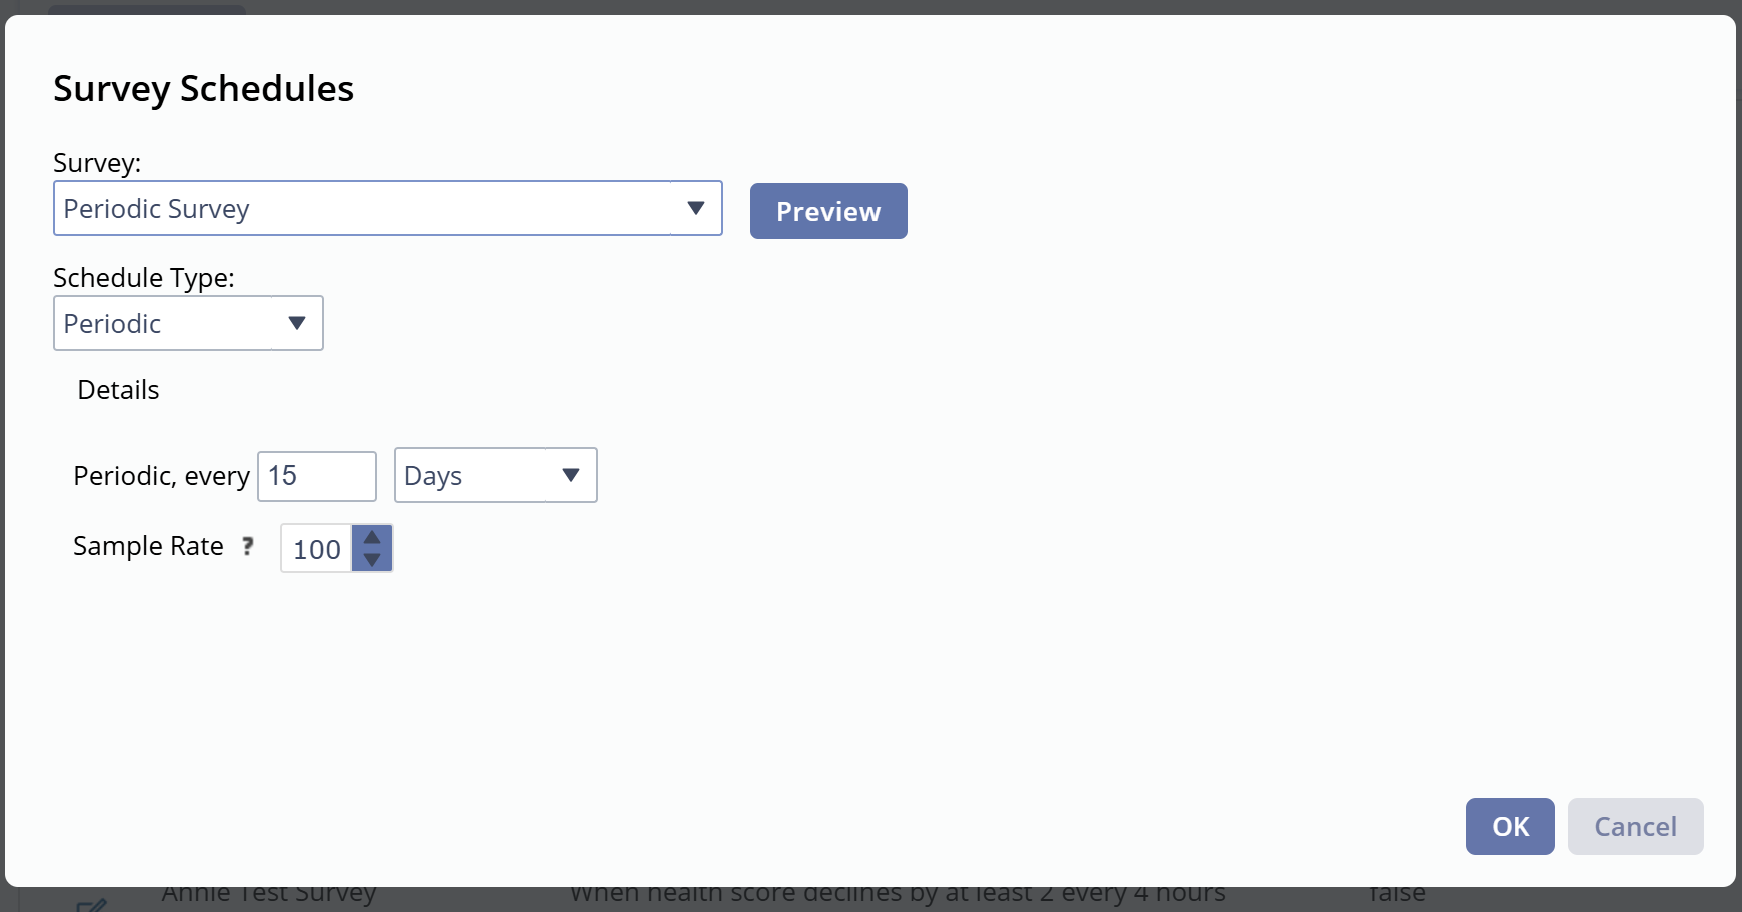
Task: Click the Sample Rate label
Action: point(148,546)
